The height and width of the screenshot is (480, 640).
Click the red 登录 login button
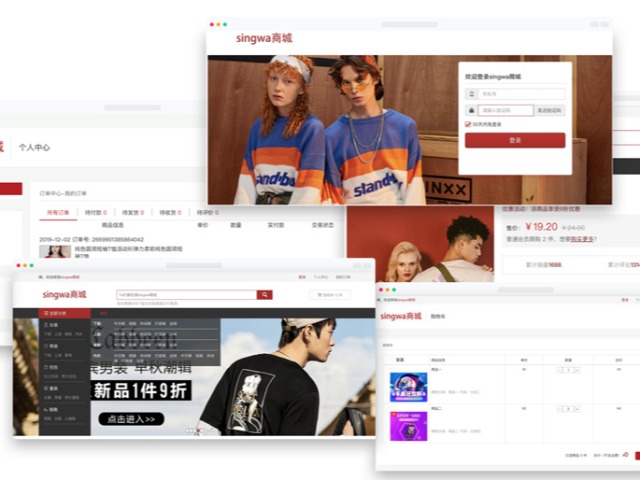click(515, 140)
